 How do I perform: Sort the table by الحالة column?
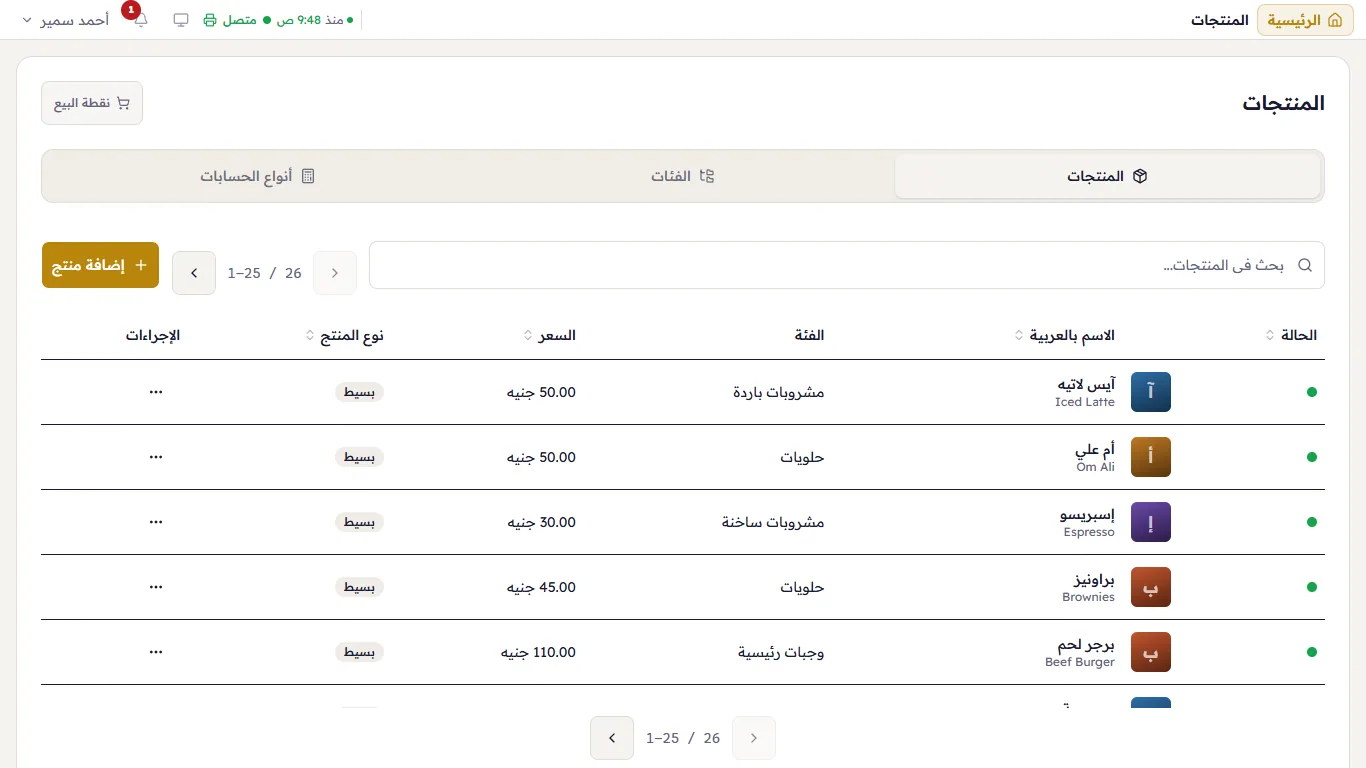click(x=1291, y=335)
